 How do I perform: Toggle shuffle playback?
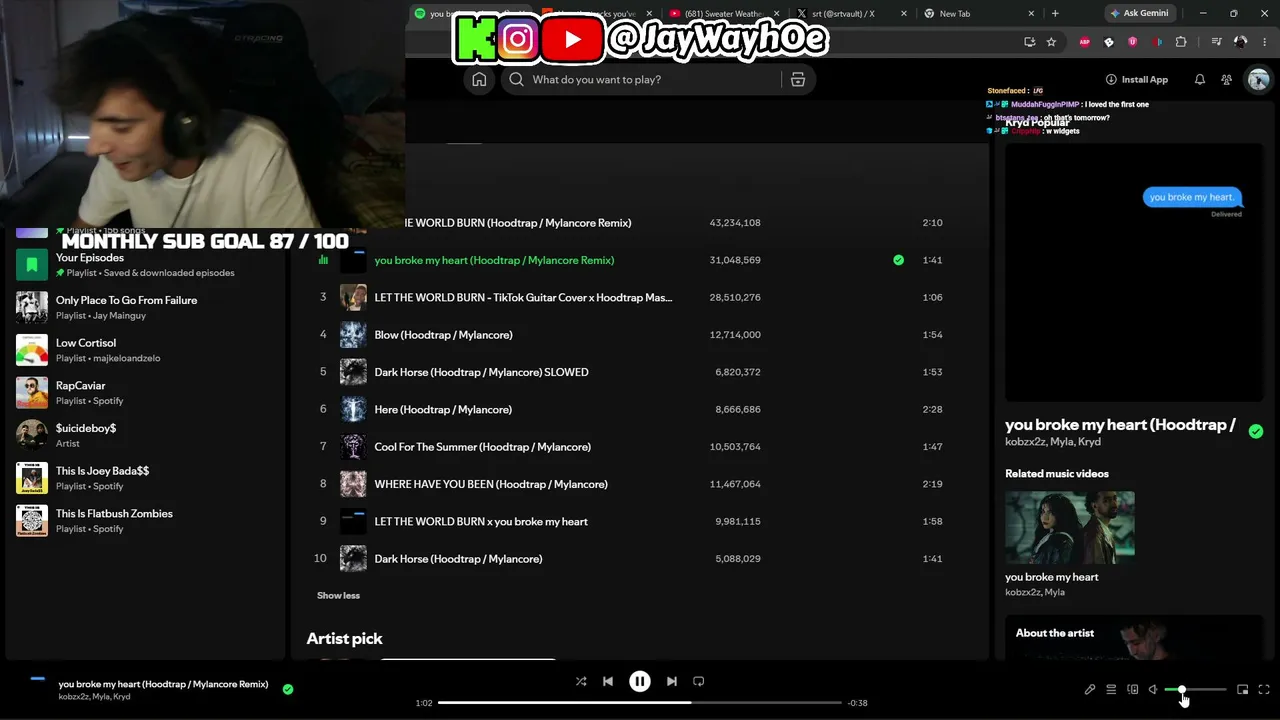click(581, 682)
